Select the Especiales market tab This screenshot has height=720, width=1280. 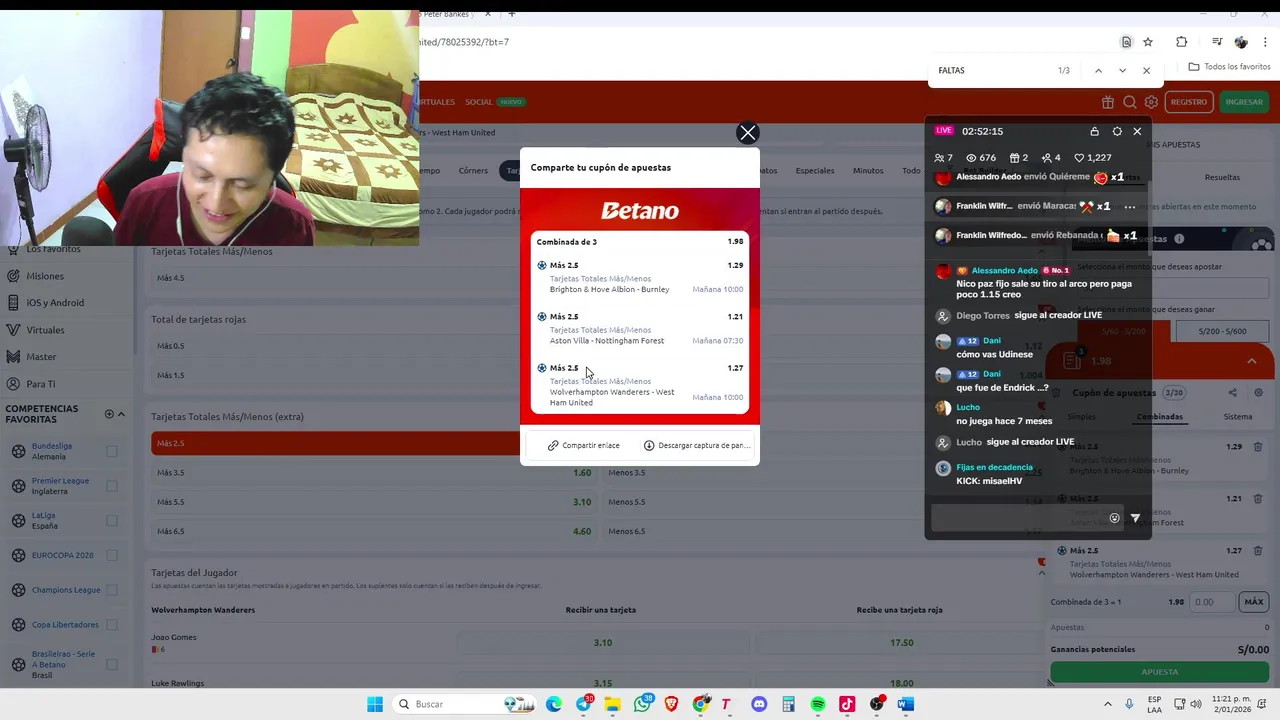[x=815, y=171]
